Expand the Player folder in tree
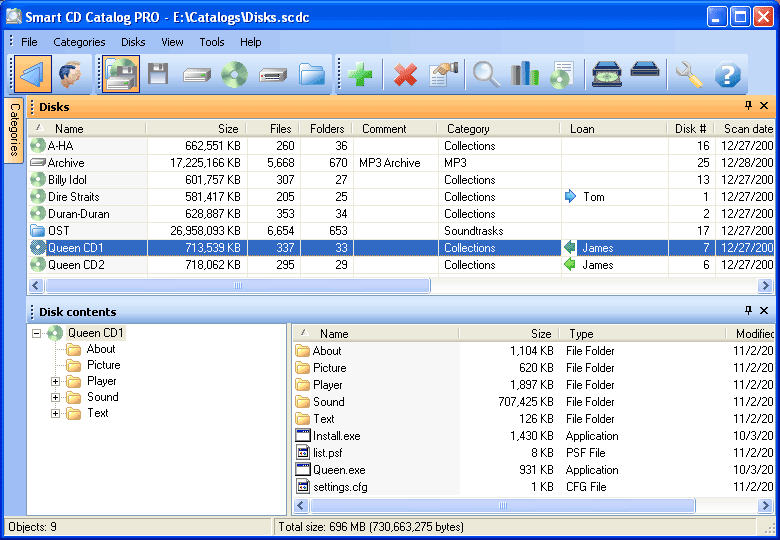The width and height of the screenshot is (780, 540). click(x=57, y=381)
